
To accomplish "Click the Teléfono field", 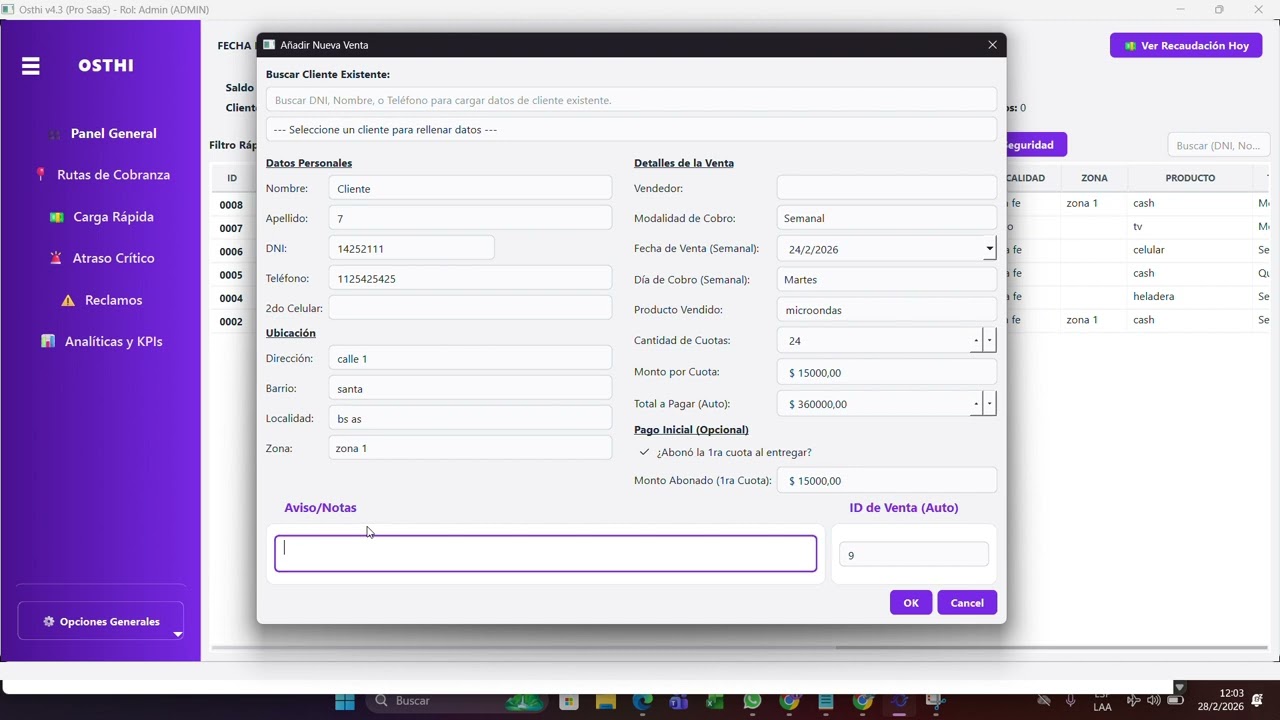I will tap(470, 278).
